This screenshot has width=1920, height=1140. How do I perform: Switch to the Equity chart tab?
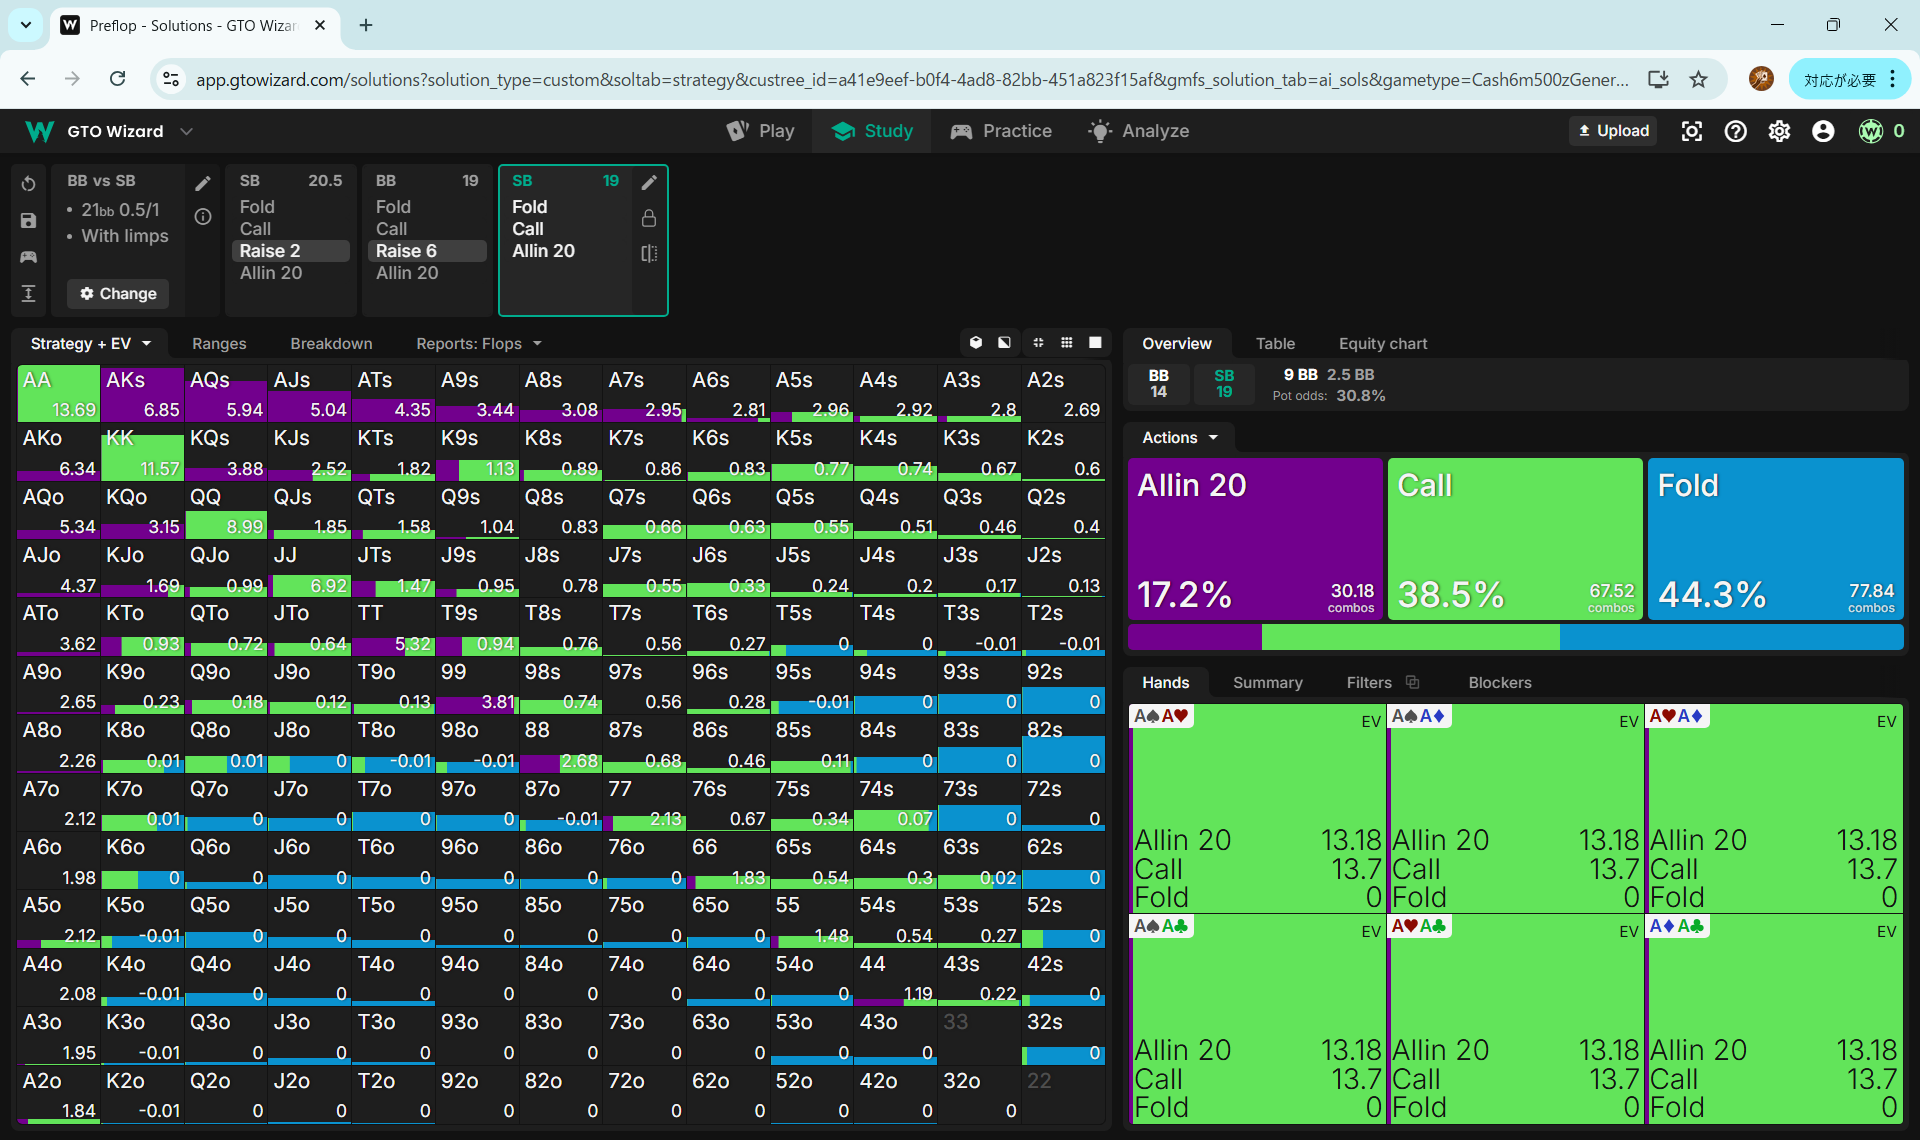pyautogui.click(x=1382, y=343)
